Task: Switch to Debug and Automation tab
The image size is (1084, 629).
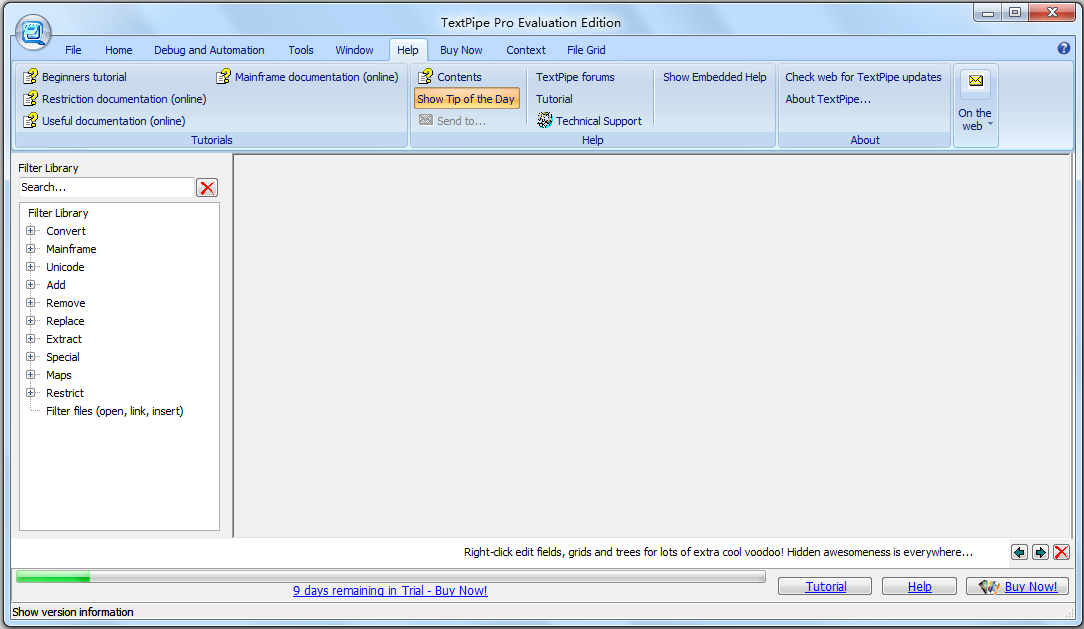Action: point(209,50)
